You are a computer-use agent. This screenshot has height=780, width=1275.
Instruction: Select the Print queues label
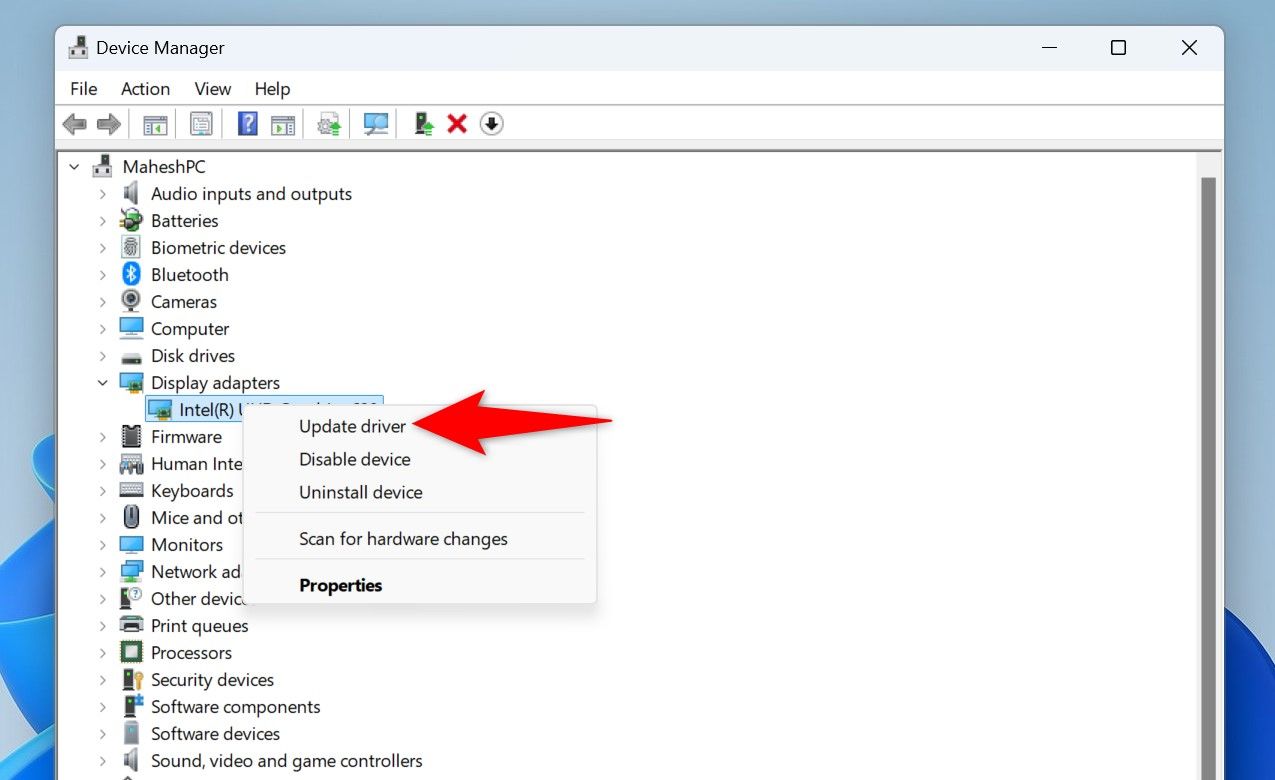(x=200, y=625)
